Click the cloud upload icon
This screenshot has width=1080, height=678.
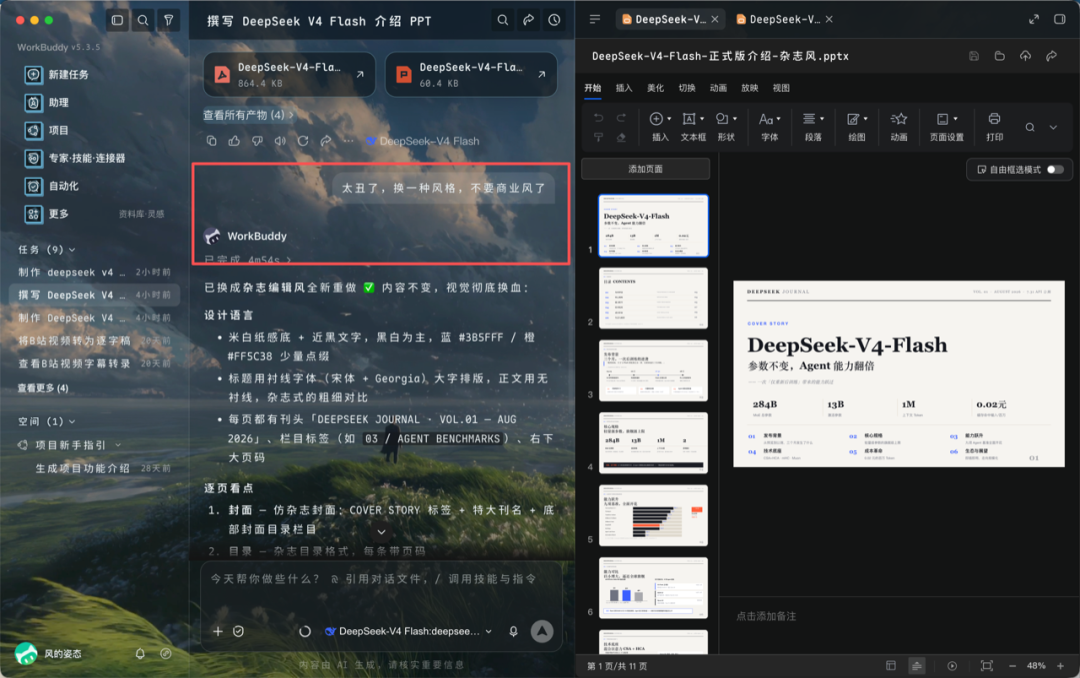click(x=1026, y=56)
